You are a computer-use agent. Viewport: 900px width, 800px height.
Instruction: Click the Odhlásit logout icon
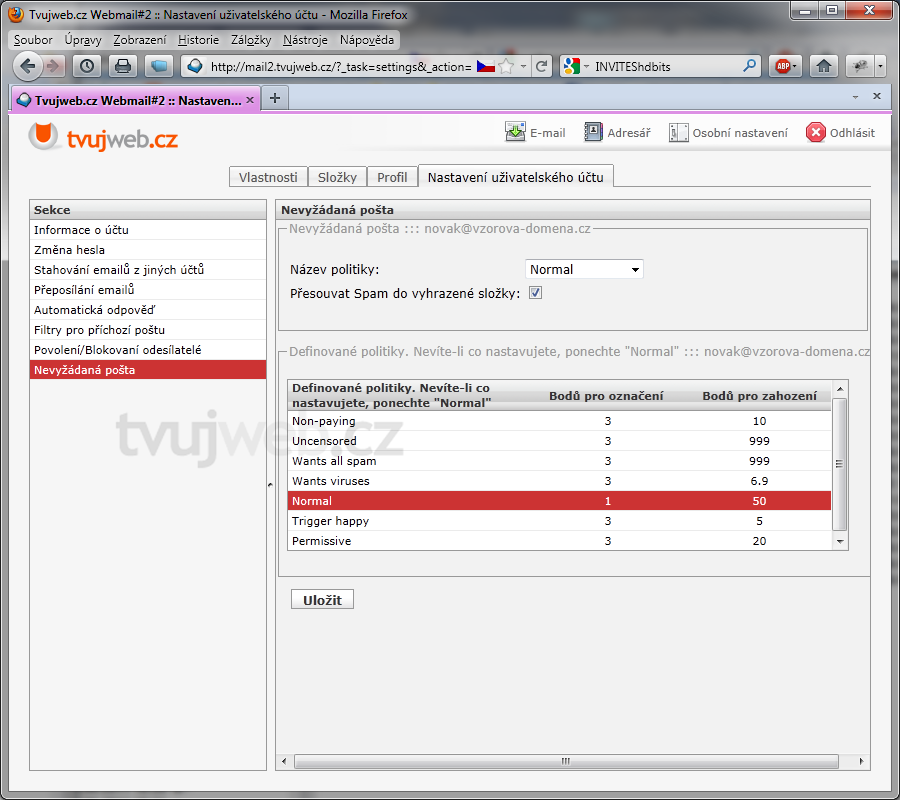pos(817,133)
